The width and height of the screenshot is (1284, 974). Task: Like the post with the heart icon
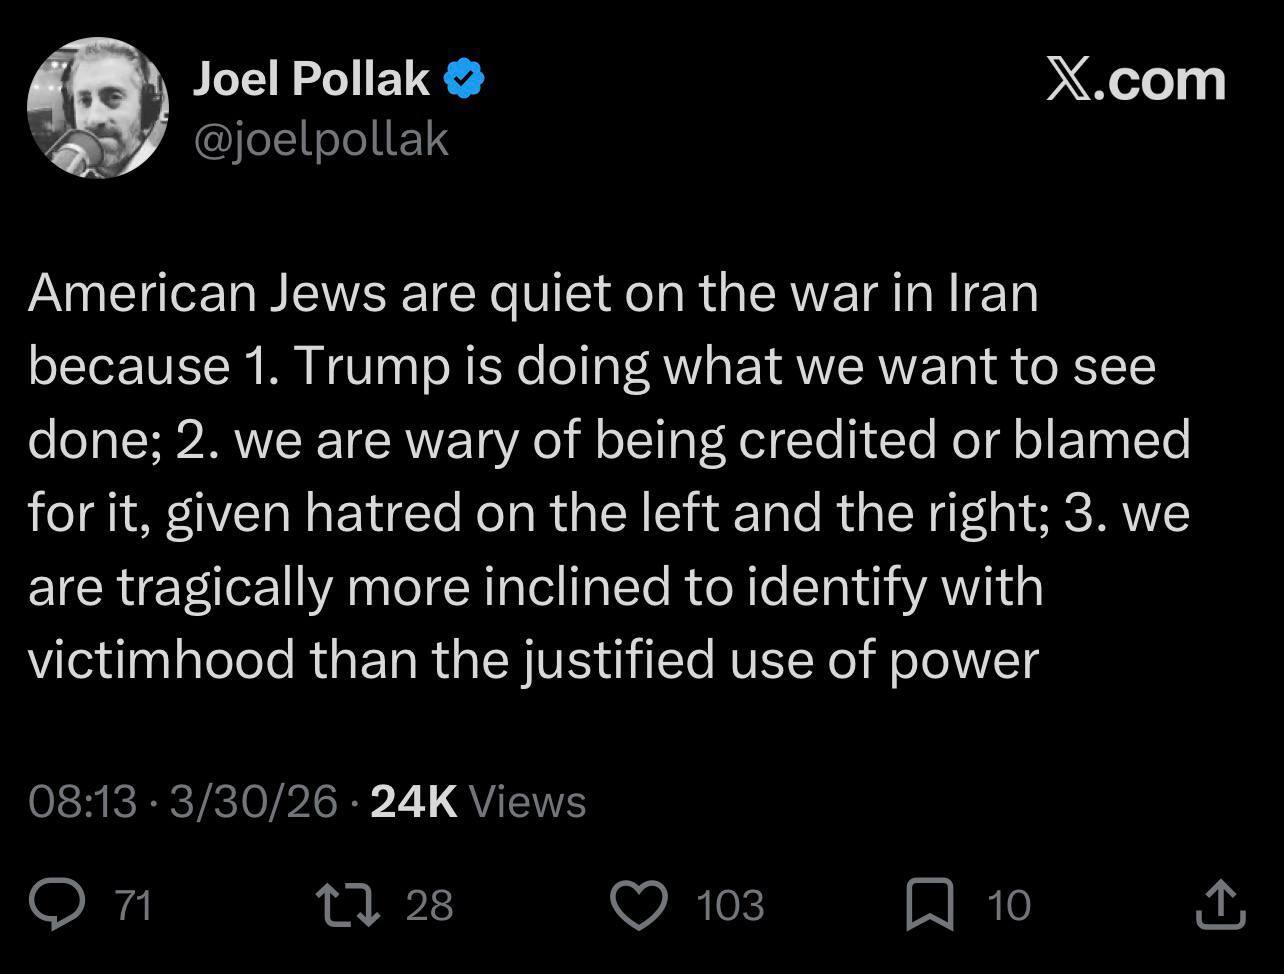pos(638,904)
